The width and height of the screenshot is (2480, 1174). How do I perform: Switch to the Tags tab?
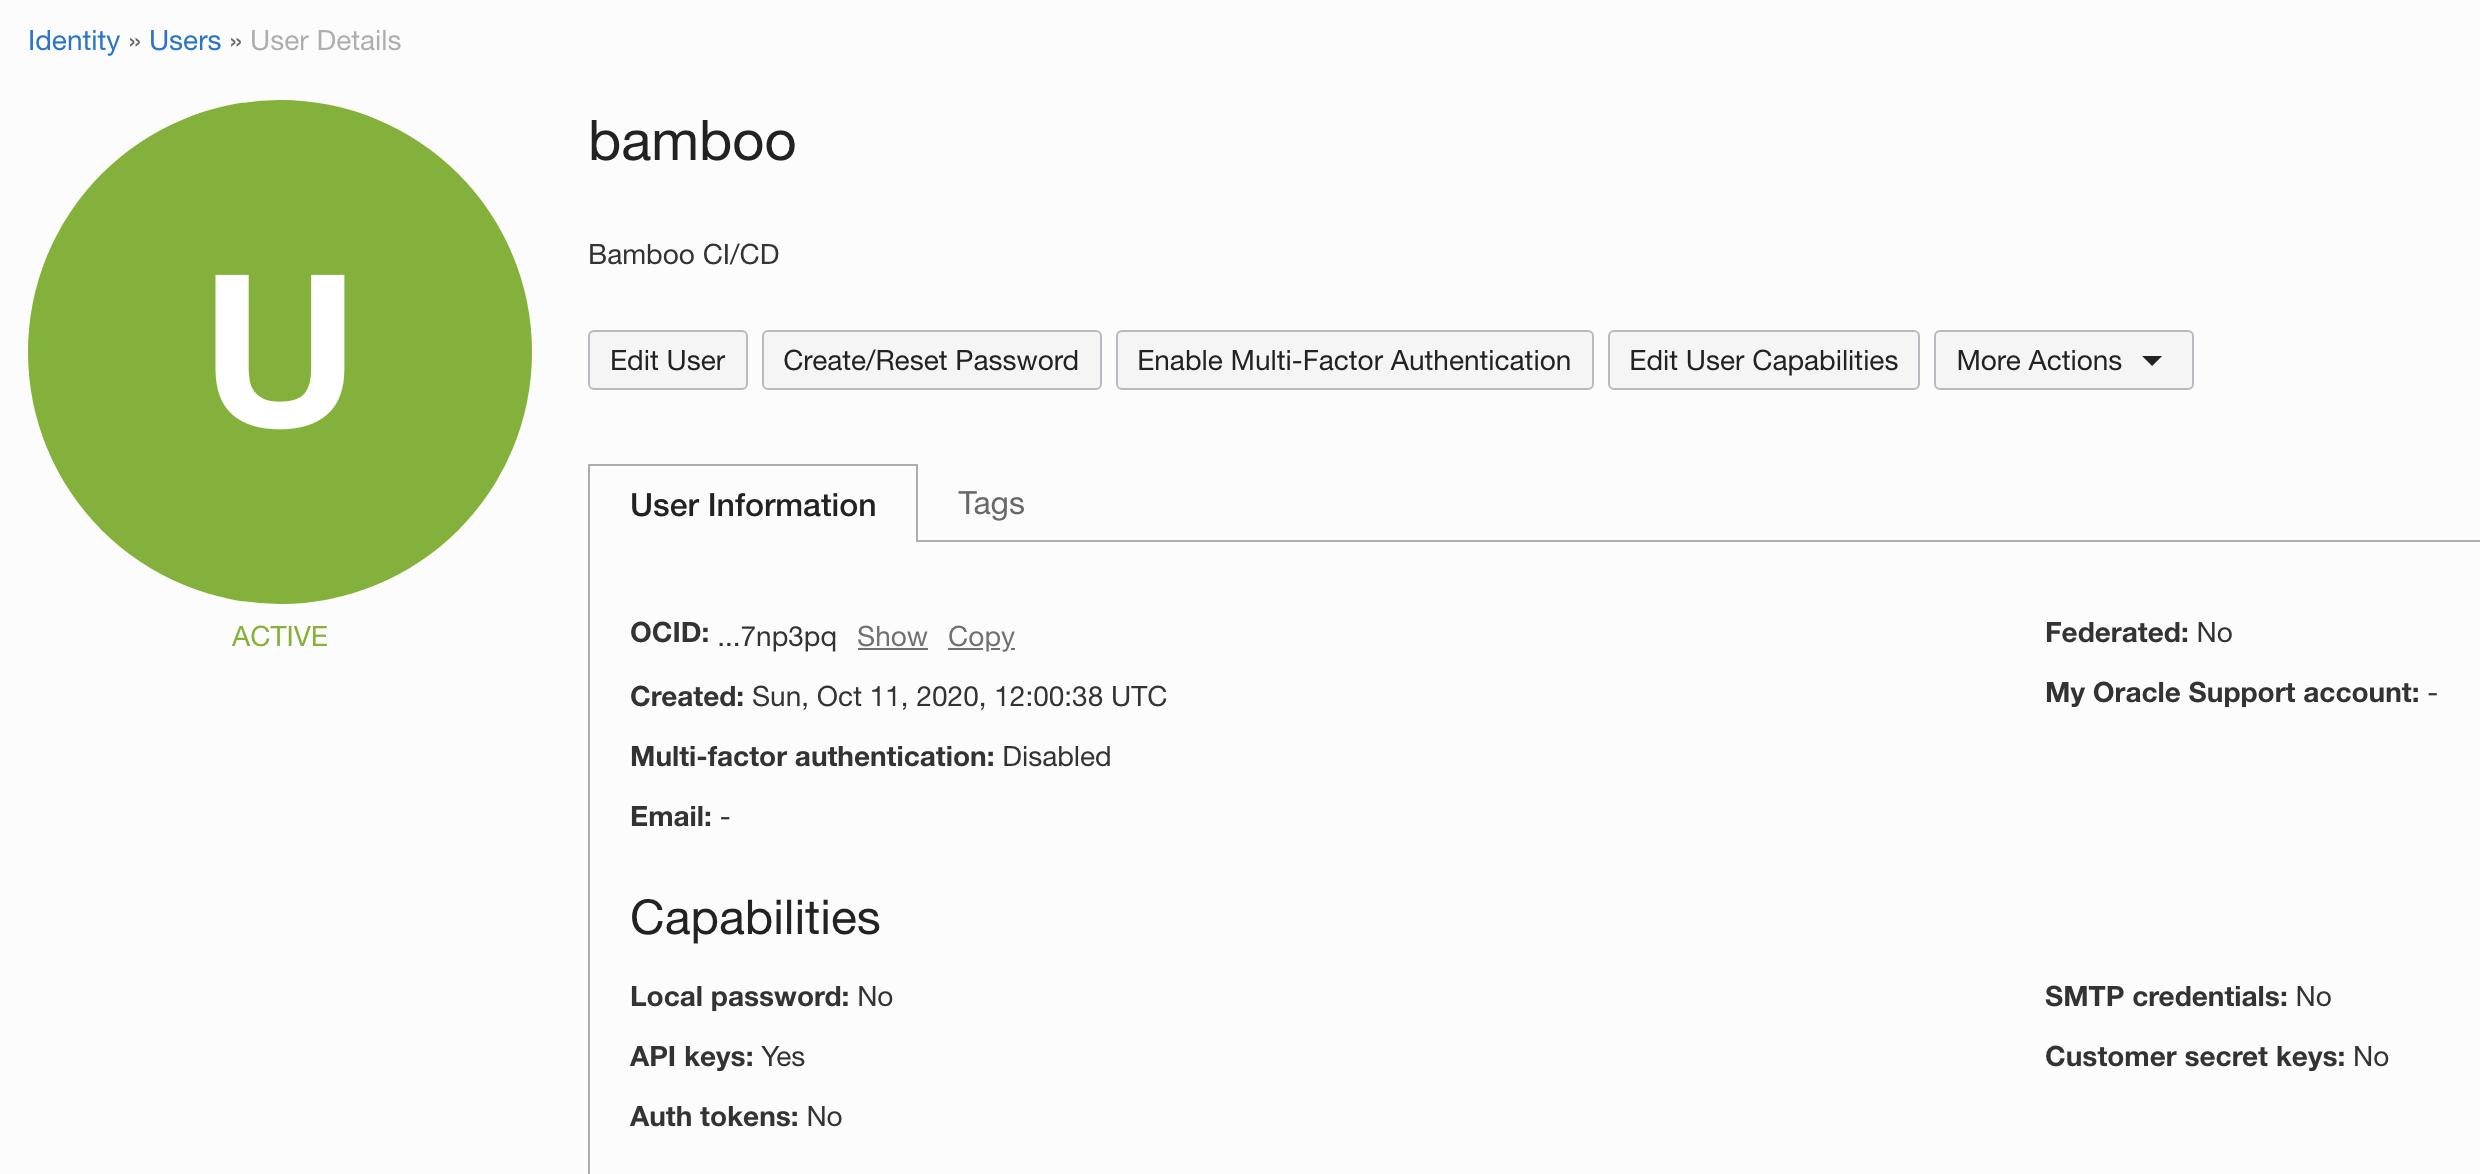pos(991,503)
